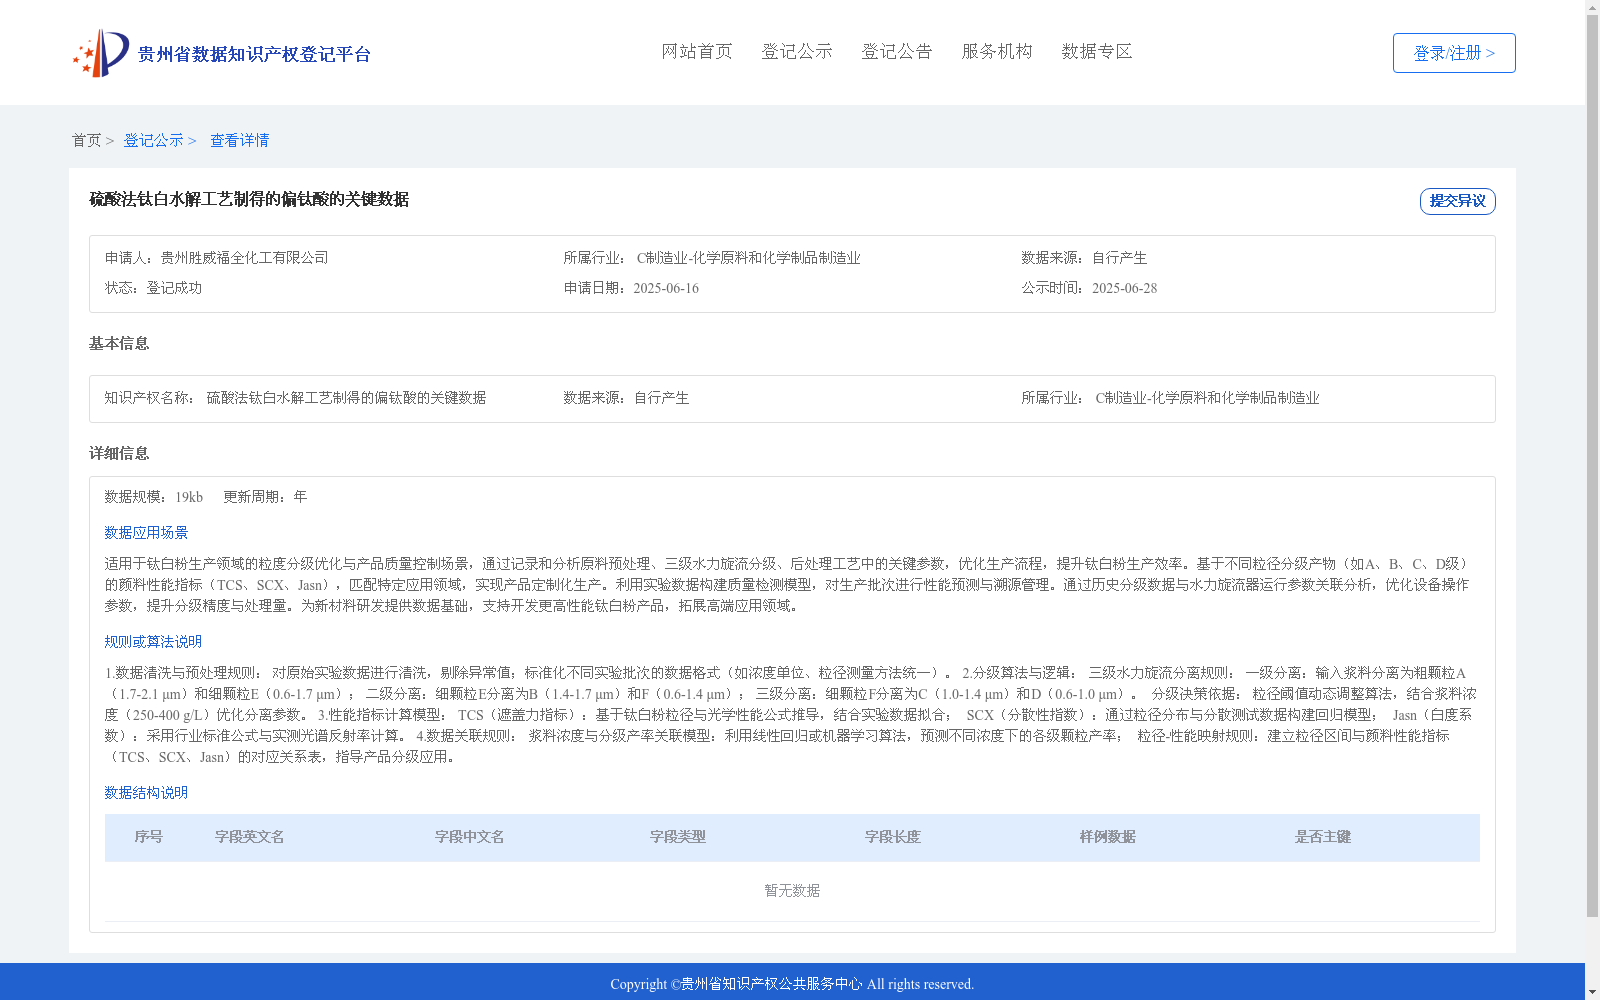Click the 登录/注册 button
This screenshot has height=1000, width=1600.
1454,53
